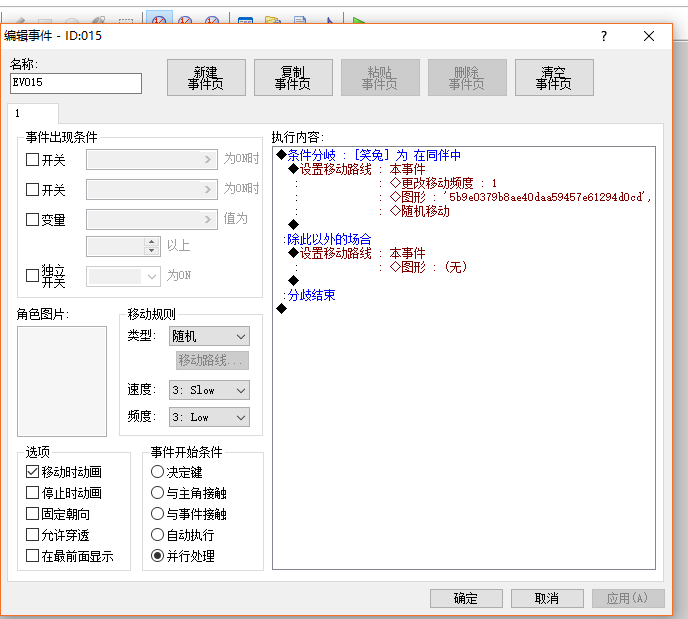
Task: Click the empty 角色图片 graphic box
Action: [x=62, y=381]
